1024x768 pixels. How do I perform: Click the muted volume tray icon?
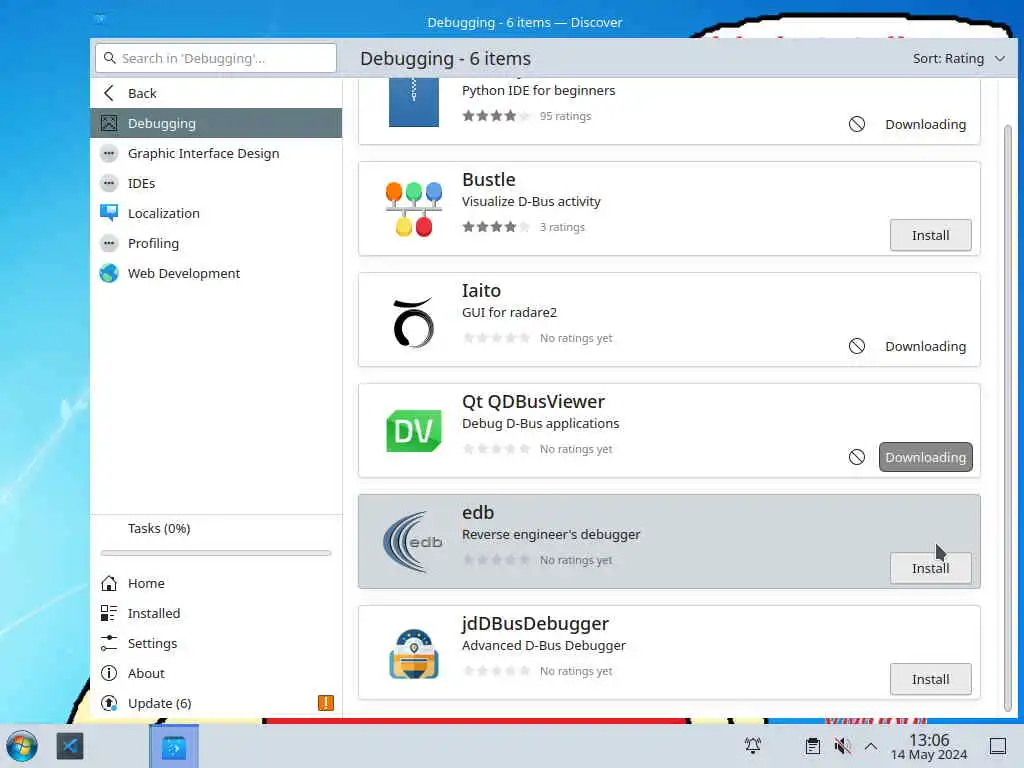[x=842, y=745]
